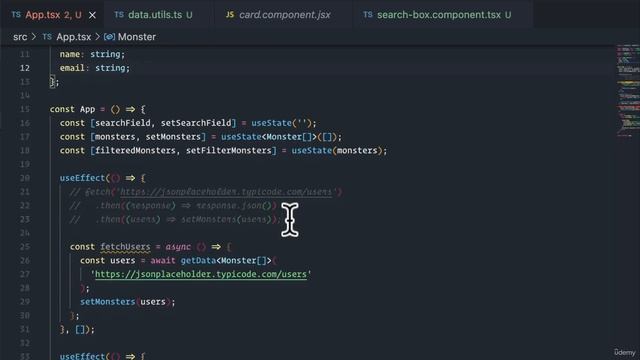The image size is (640, 360).
Task: Click the TS icon on search-box tab
Action: tap(368, 15)
